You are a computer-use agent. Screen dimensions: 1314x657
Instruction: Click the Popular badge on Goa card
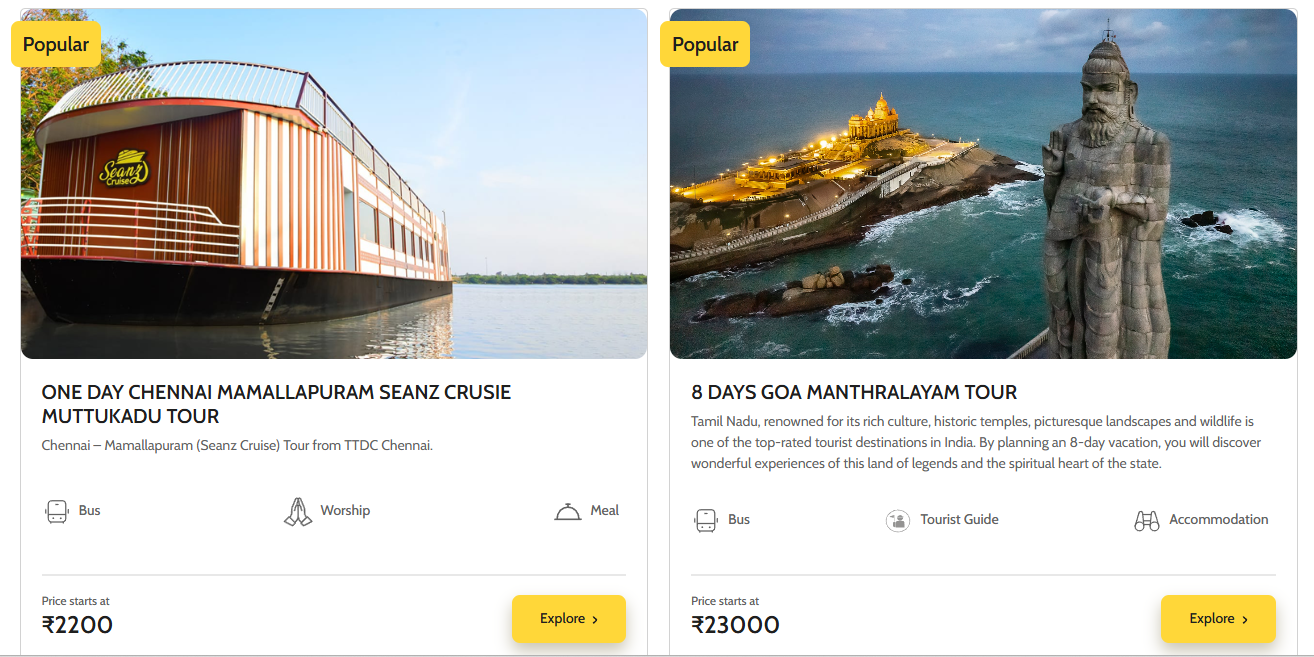click(705, 44)
